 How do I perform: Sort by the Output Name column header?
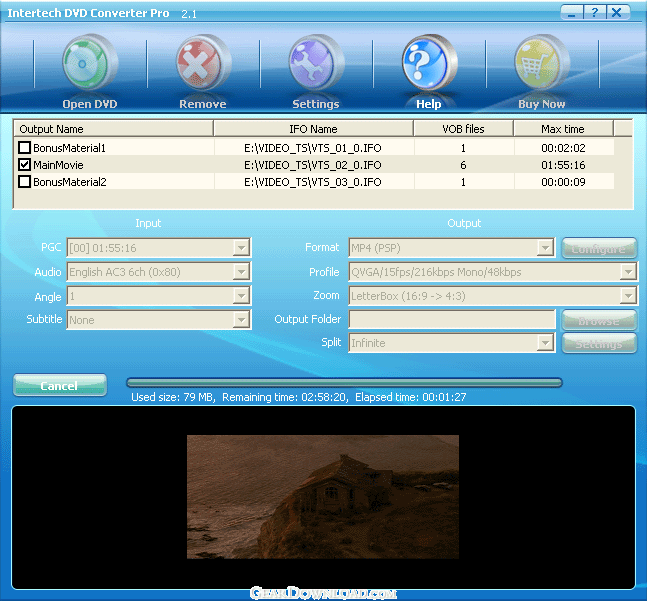(114, 129)
